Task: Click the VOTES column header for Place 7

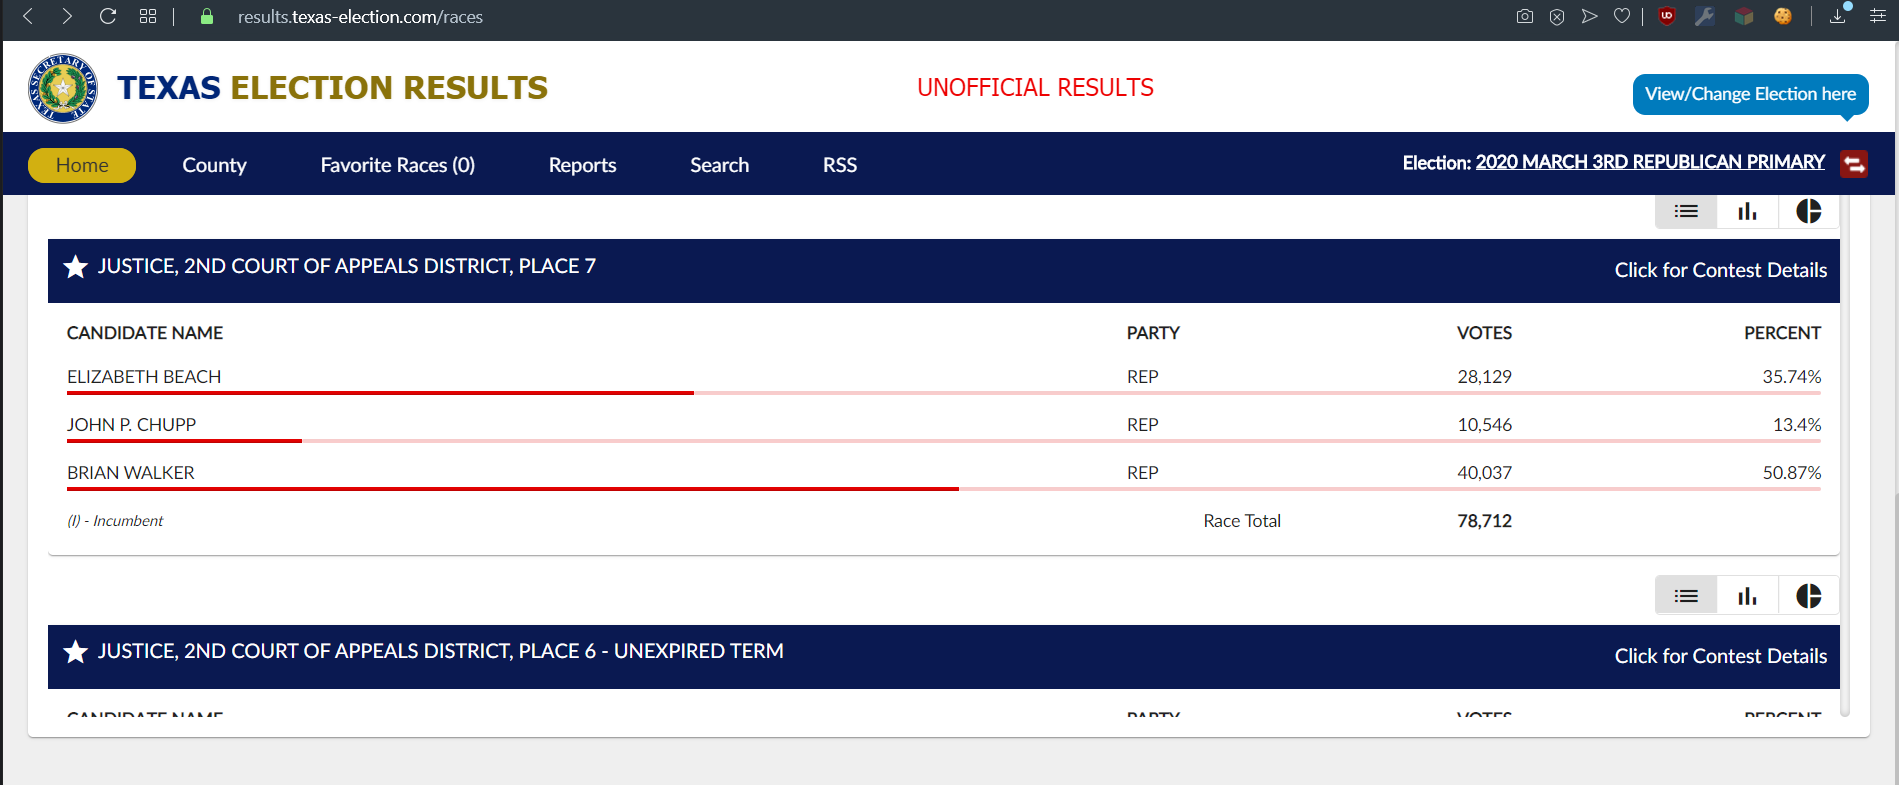Action: click(1484, 333)
